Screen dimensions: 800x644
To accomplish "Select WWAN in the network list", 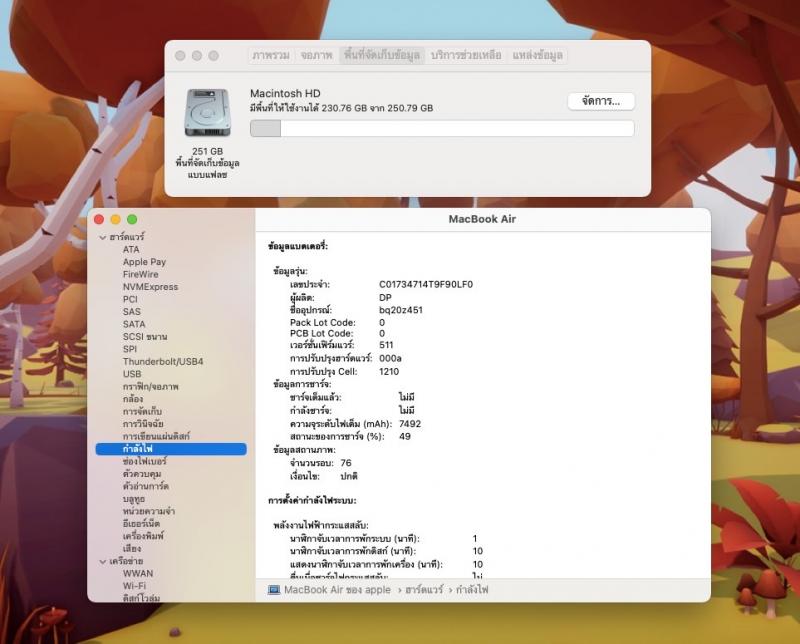I will (138, 574).
